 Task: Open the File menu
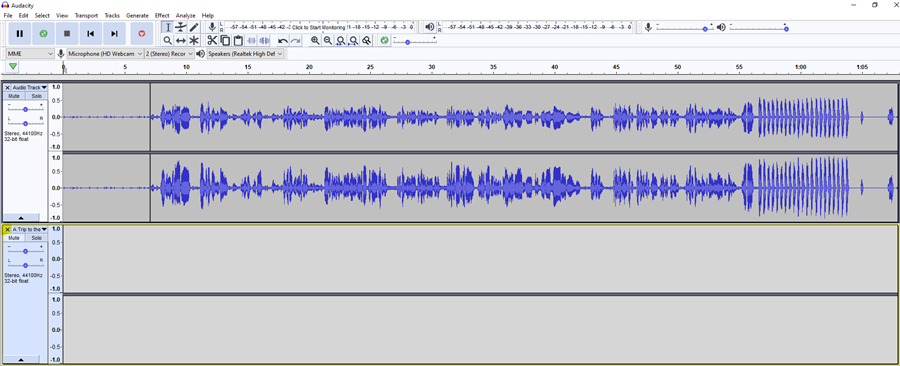7,15
